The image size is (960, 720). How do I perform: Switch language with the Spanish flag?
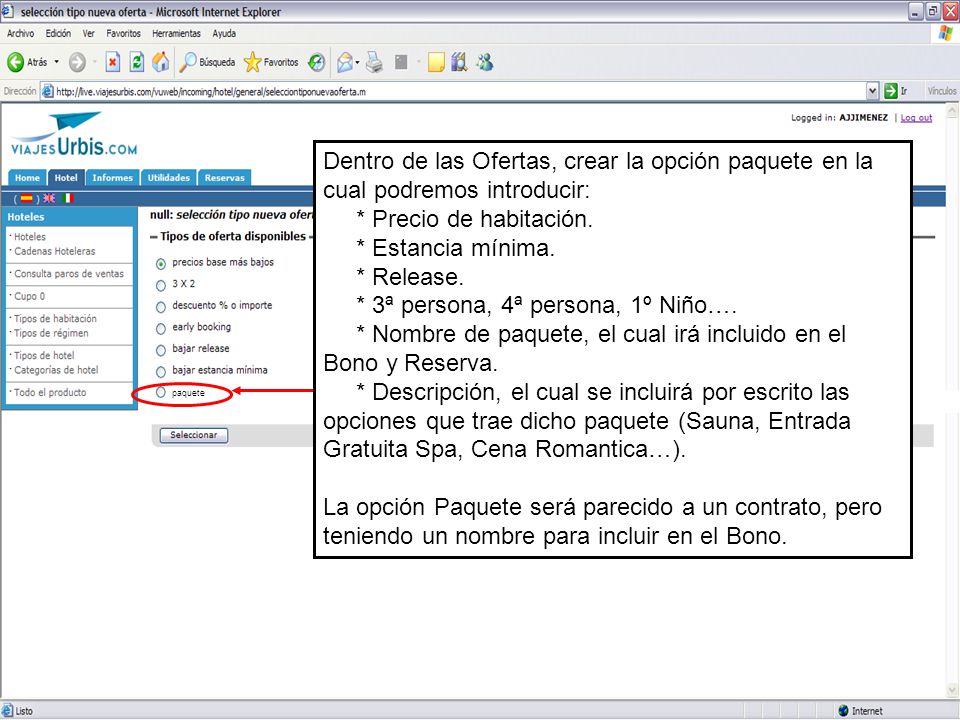pyautogui.click(x=26, y=198)
